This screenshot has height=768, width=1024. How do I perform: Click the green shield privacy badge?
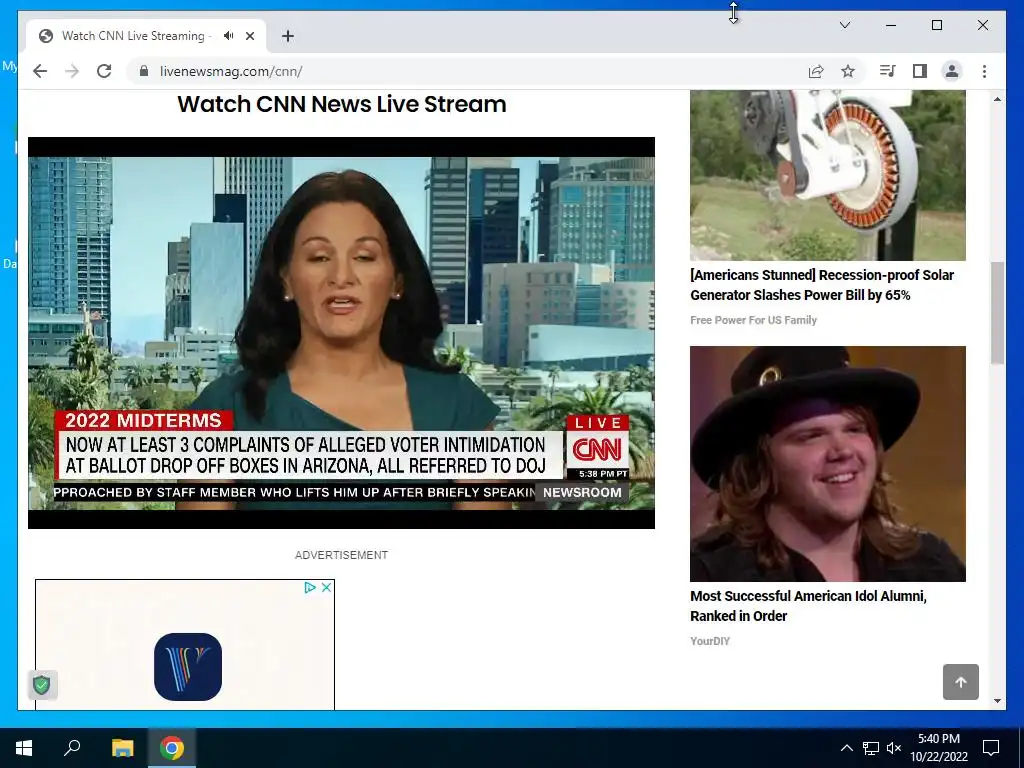pos(42,684)
